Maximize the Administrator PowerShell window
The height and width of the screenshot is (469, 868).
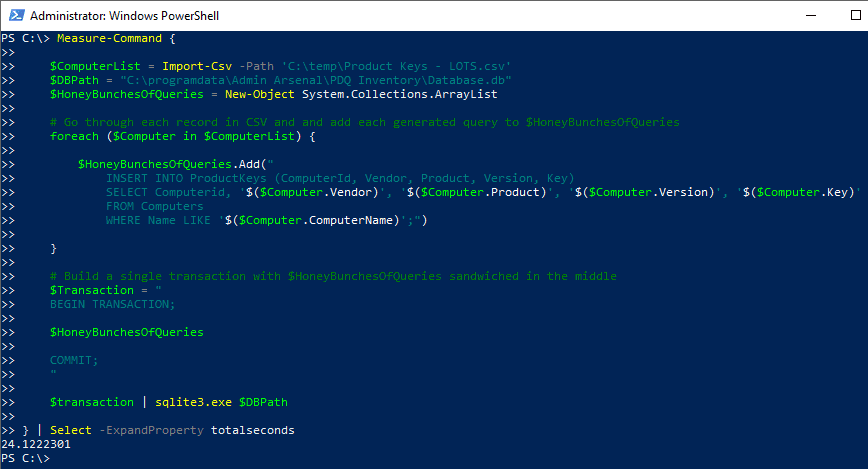pyautogui.click(x=855, y=16)
